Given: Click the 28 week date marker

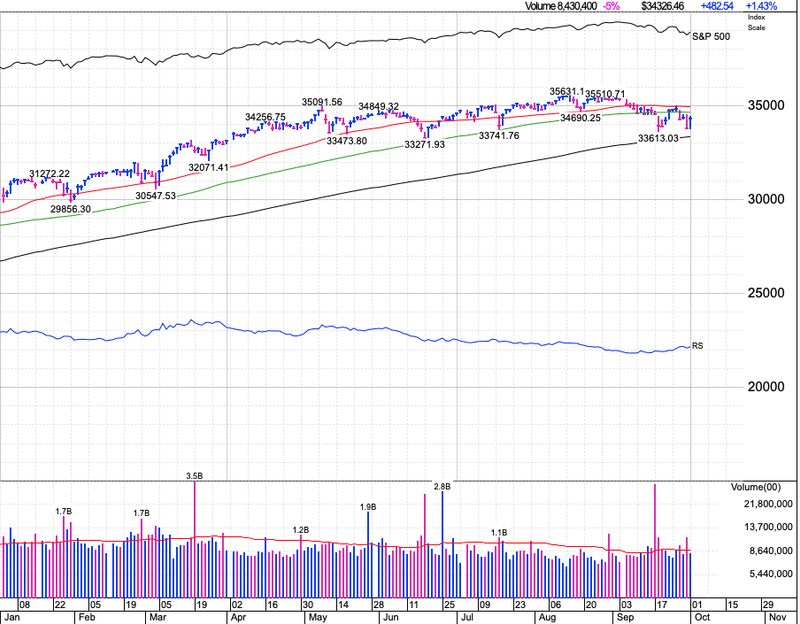Looking at the screenshot, I should (x=379, y=605).
